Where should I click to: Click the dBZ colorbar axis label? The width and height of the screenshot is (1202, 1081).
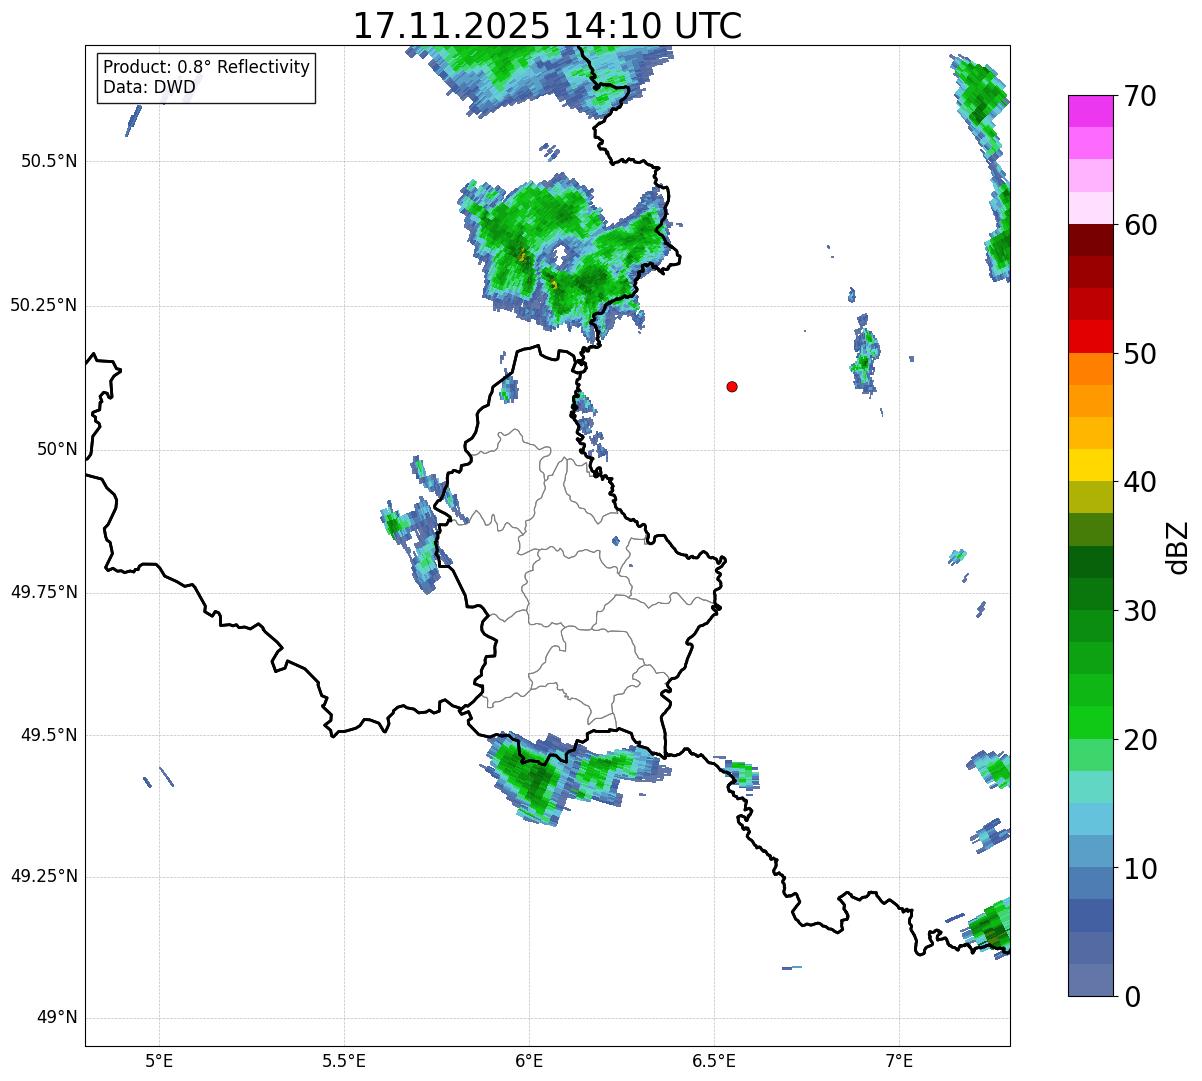(1178, 546)
